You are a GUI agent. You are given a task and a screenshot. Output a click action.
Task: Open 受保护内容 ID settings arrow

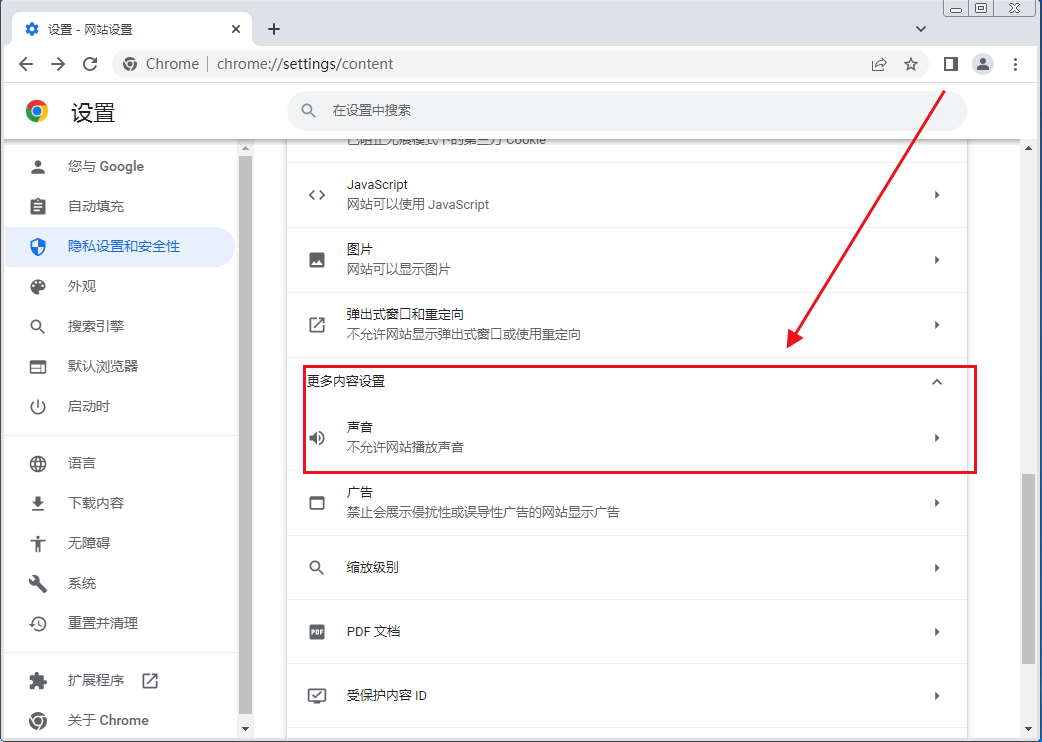pos(937,696)
